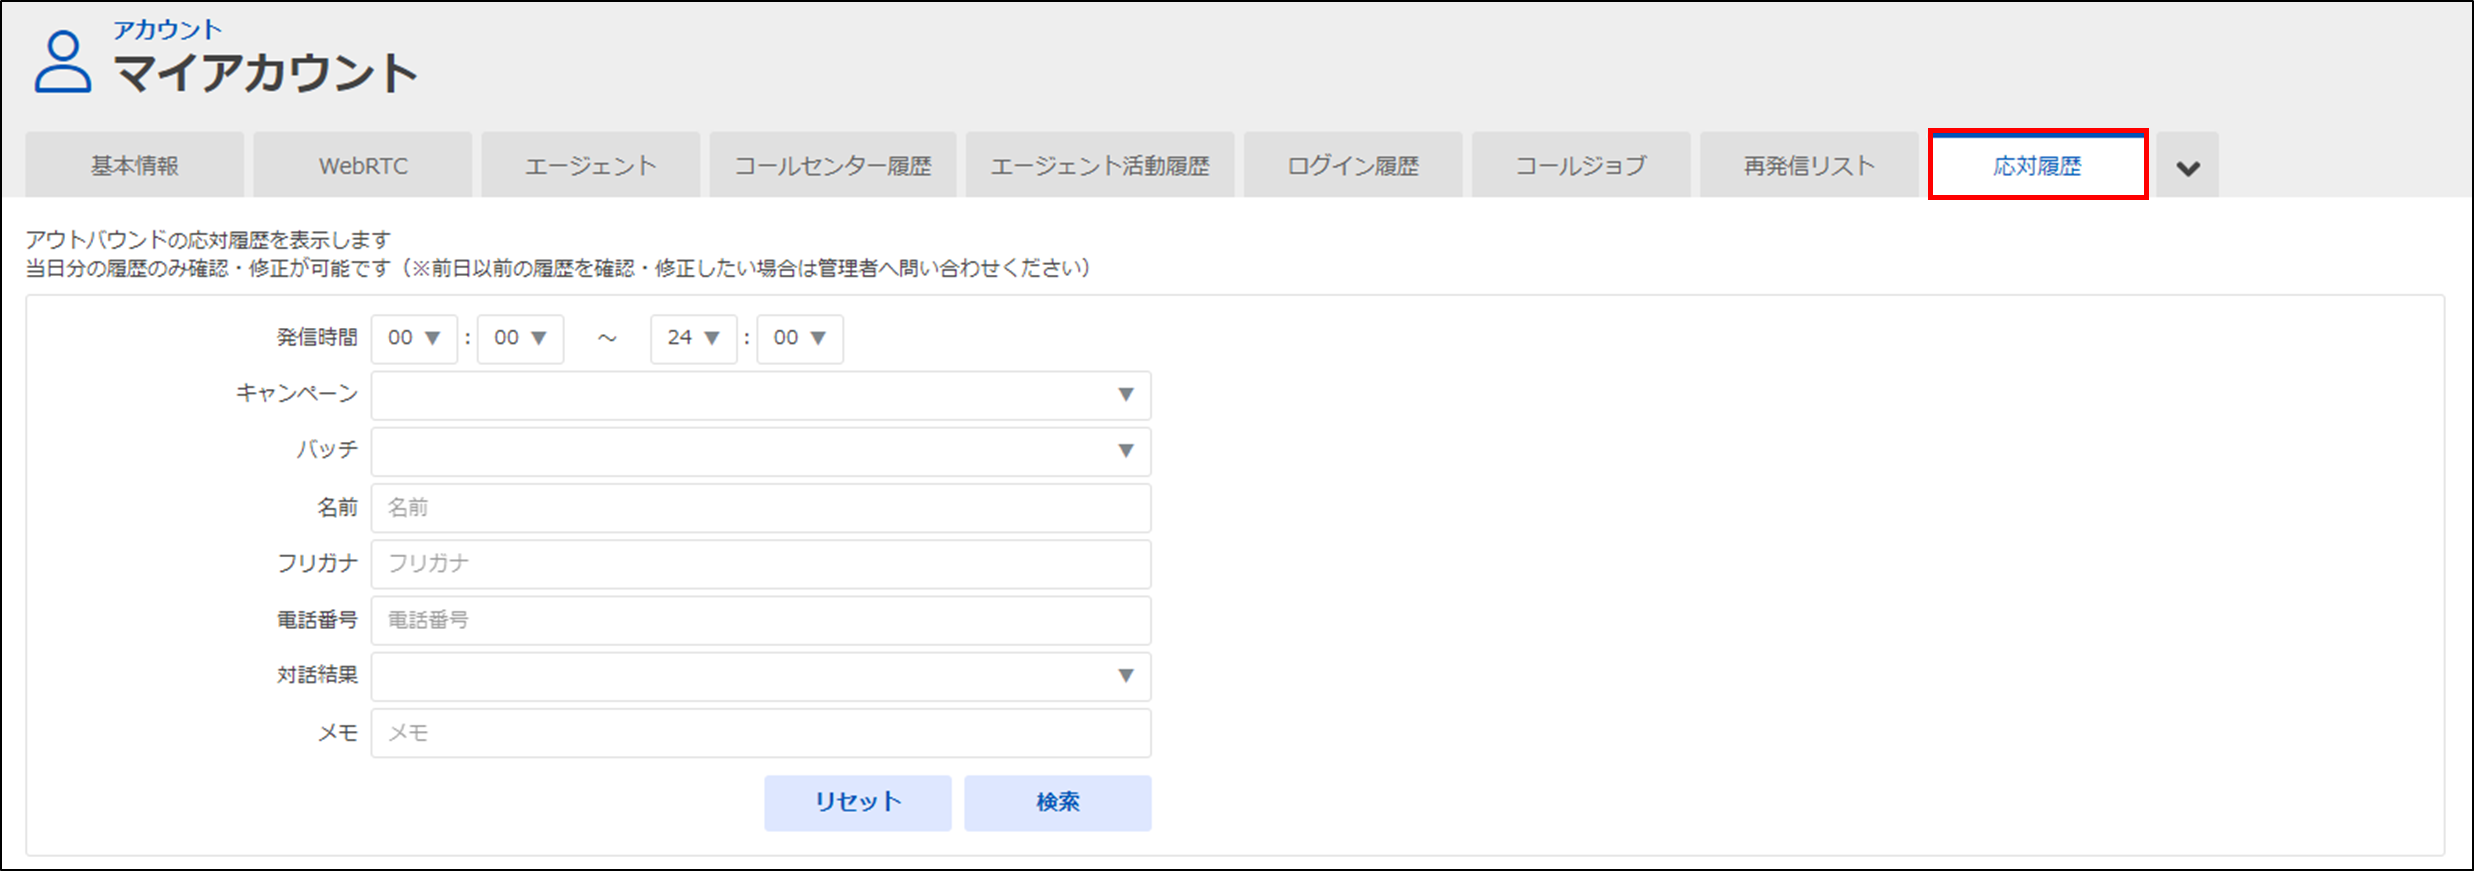This screenshot has height=871, width=2474.
Task: Open the start hour dropdown for 発信時間
Action: 414,338
